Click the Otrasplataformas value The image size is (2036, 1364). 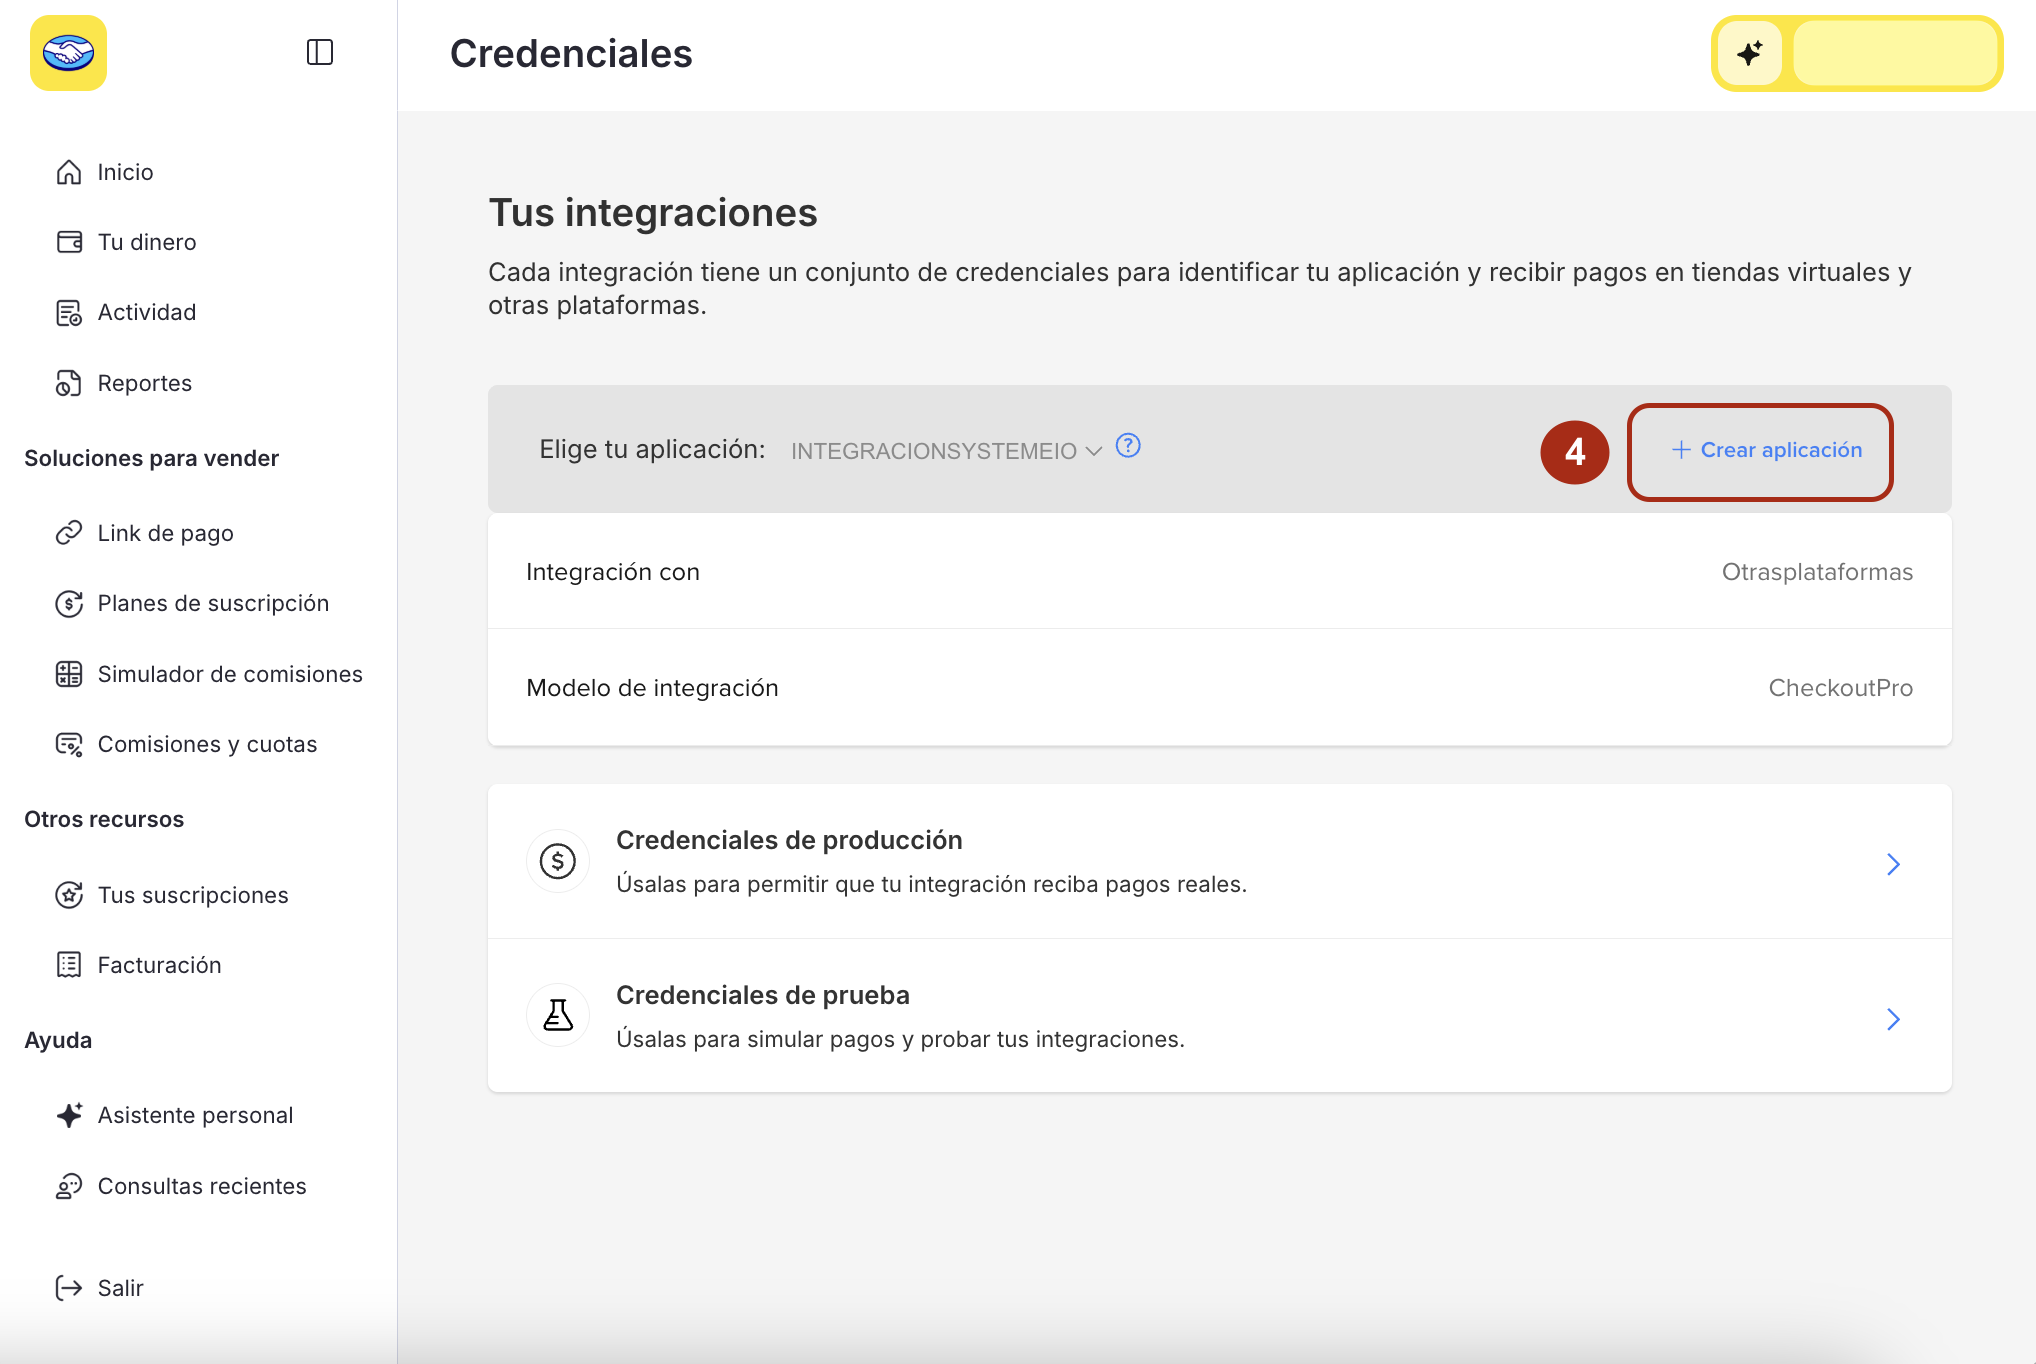1817,572
